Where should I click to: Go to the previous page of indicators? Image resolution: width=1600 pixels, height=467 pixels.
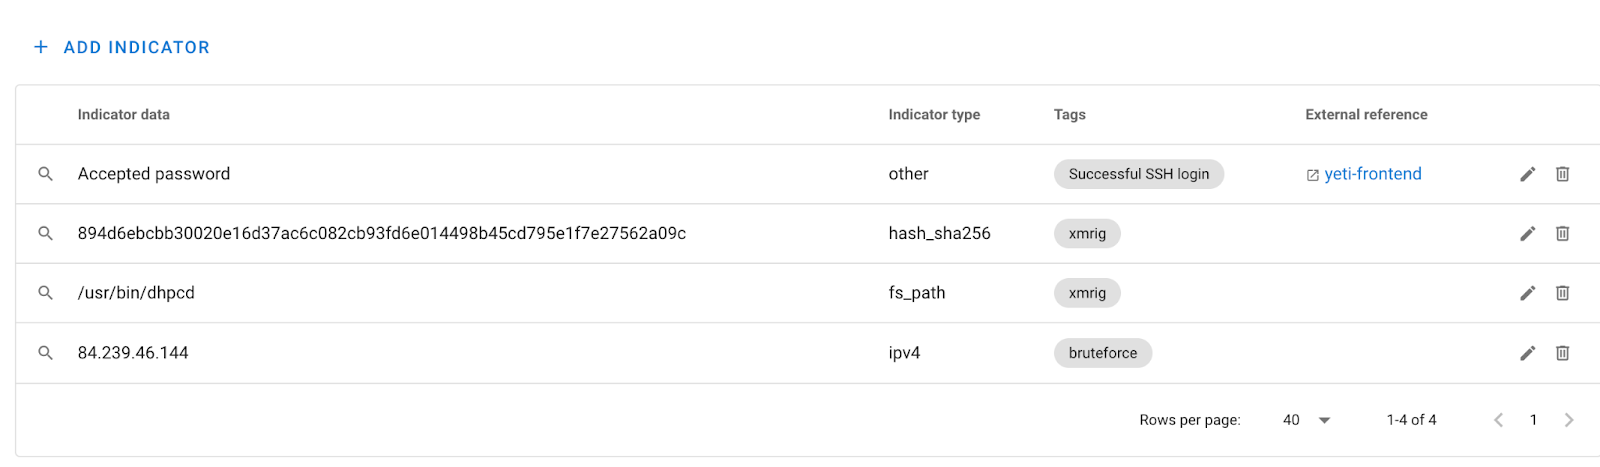click(1498, 420)
